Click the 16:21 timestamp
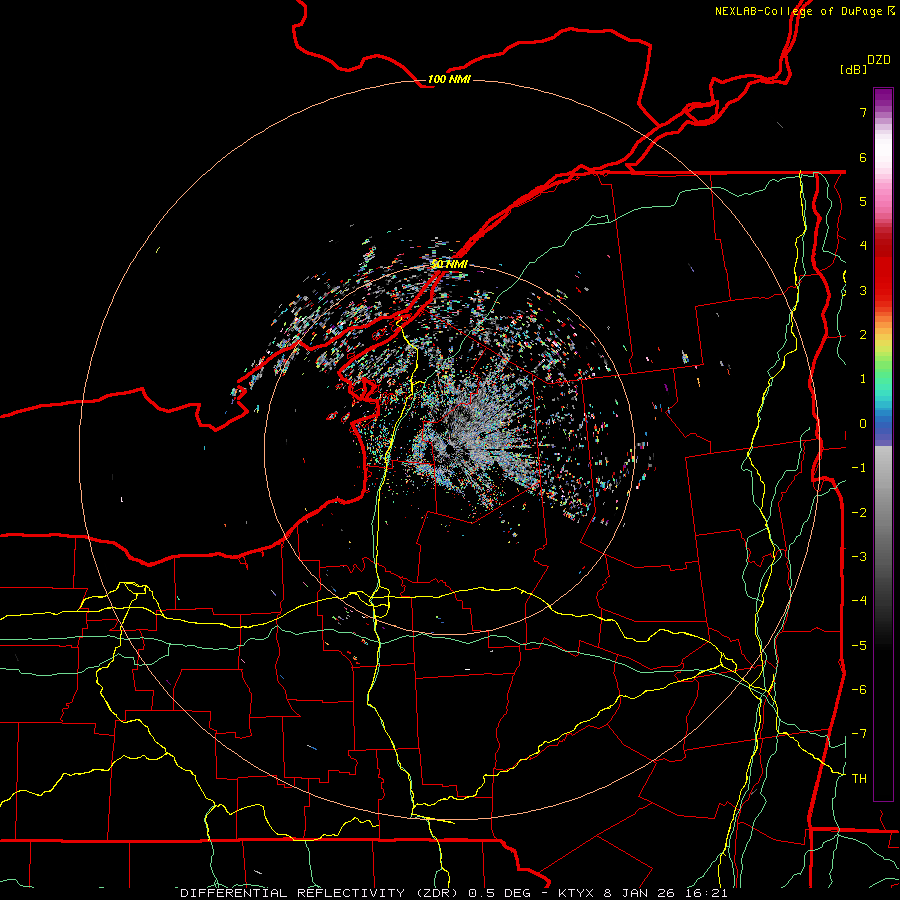This screenshot has height=900, width=900. click(x=709, y=893)
